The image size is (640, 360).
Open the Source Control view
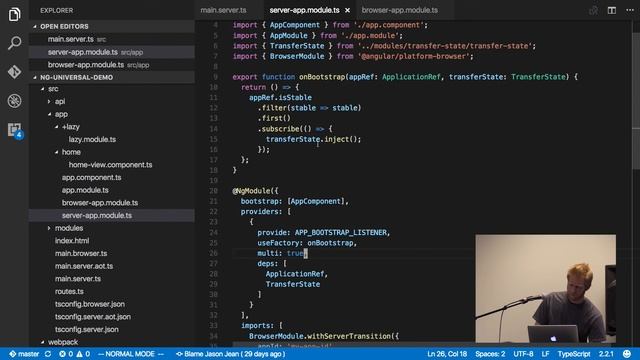14,72
